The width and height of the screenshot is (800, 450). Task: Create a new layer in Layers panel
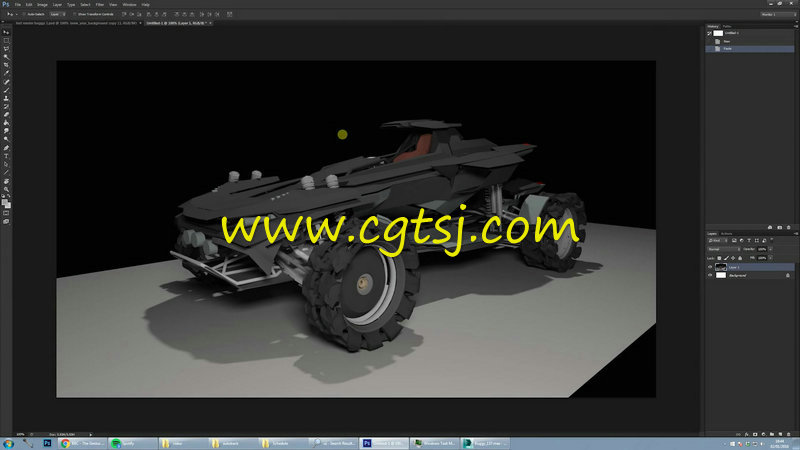click(780, 434)
